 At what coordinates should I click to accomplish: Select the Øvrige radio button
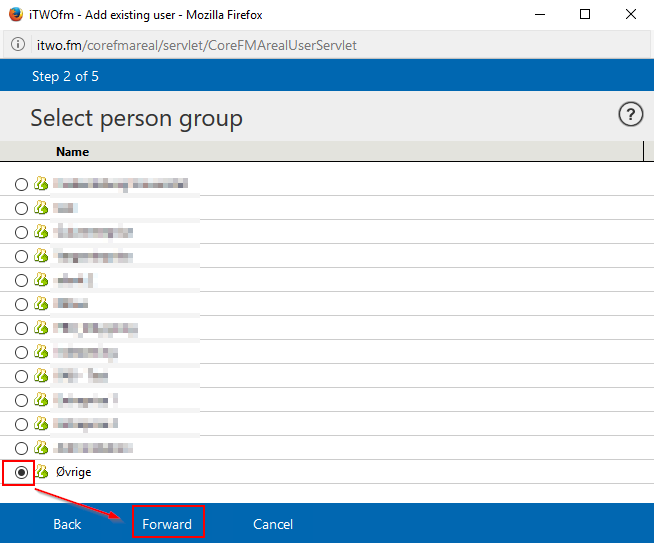coord(21,472)
